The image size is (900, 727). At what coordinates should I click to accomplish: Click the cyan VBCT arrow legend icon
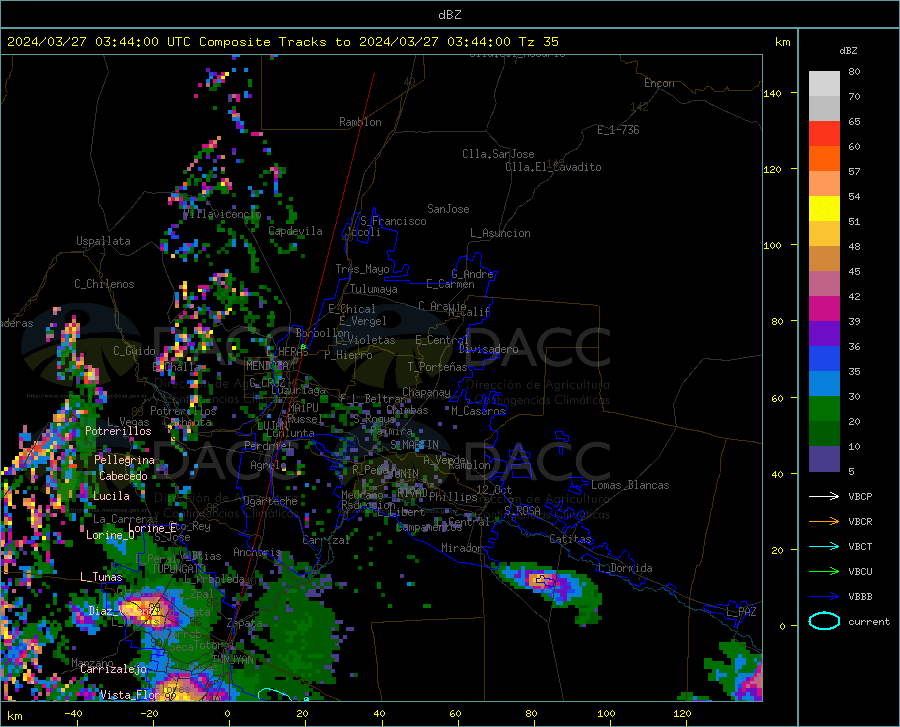(x=824, y=546)
